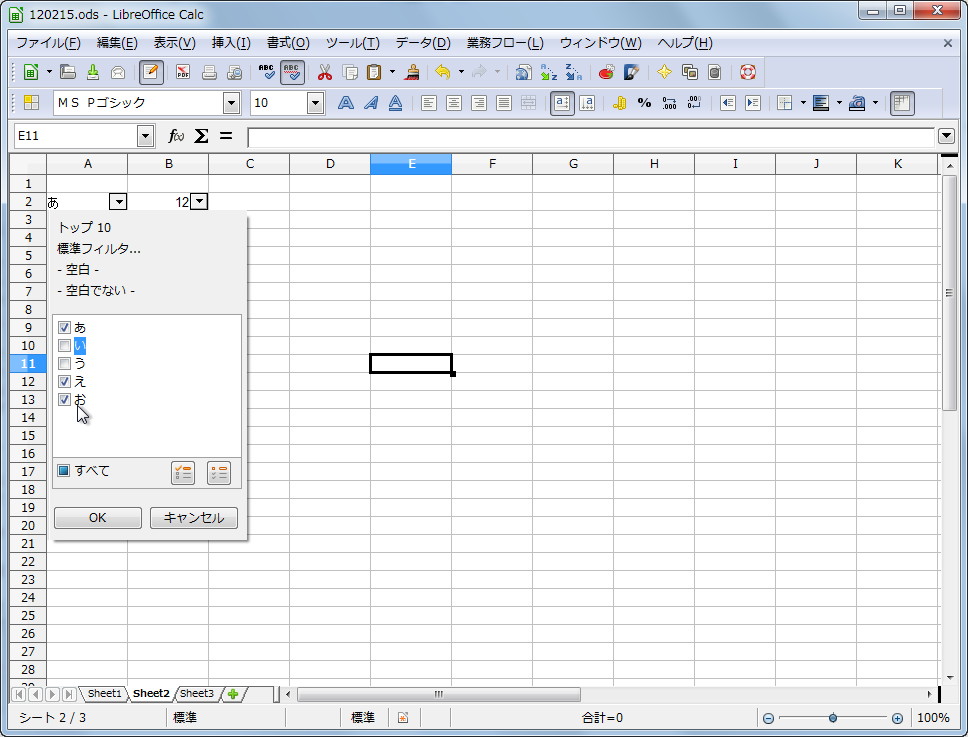This screenshot has height=737, width=968.
Task: Open the ファイル(F) menu
Action: tap(48, 43)
